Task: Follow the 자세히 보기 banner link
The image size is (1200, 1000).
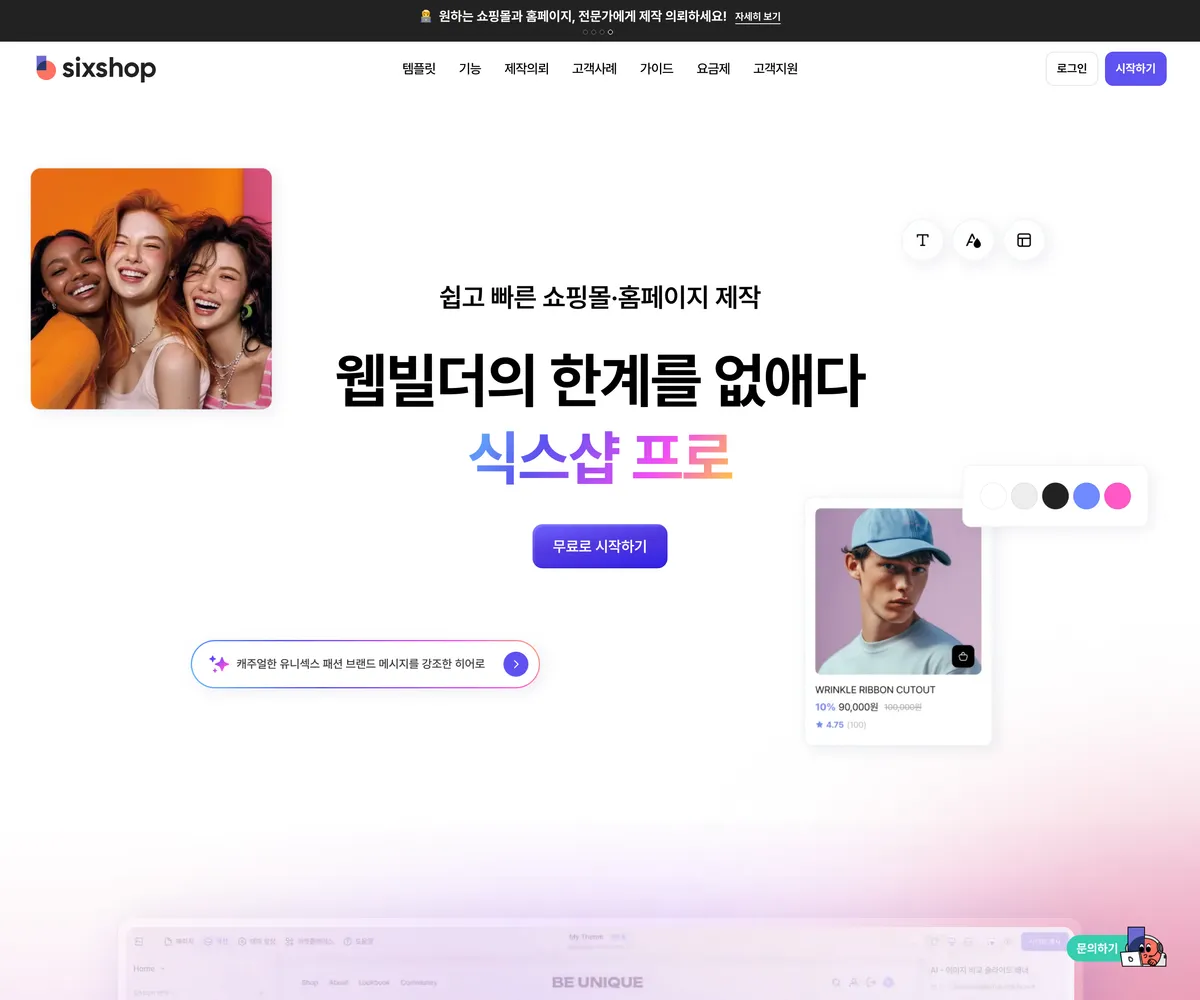Action: pos(758,17)
